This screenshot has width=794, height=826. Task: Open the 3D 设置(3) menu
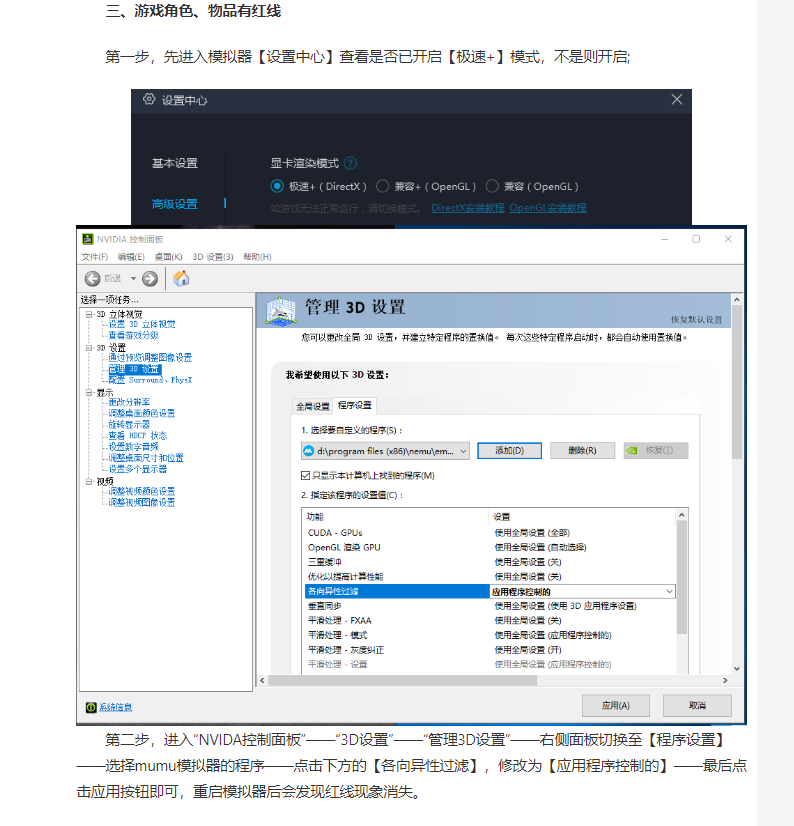213,257
